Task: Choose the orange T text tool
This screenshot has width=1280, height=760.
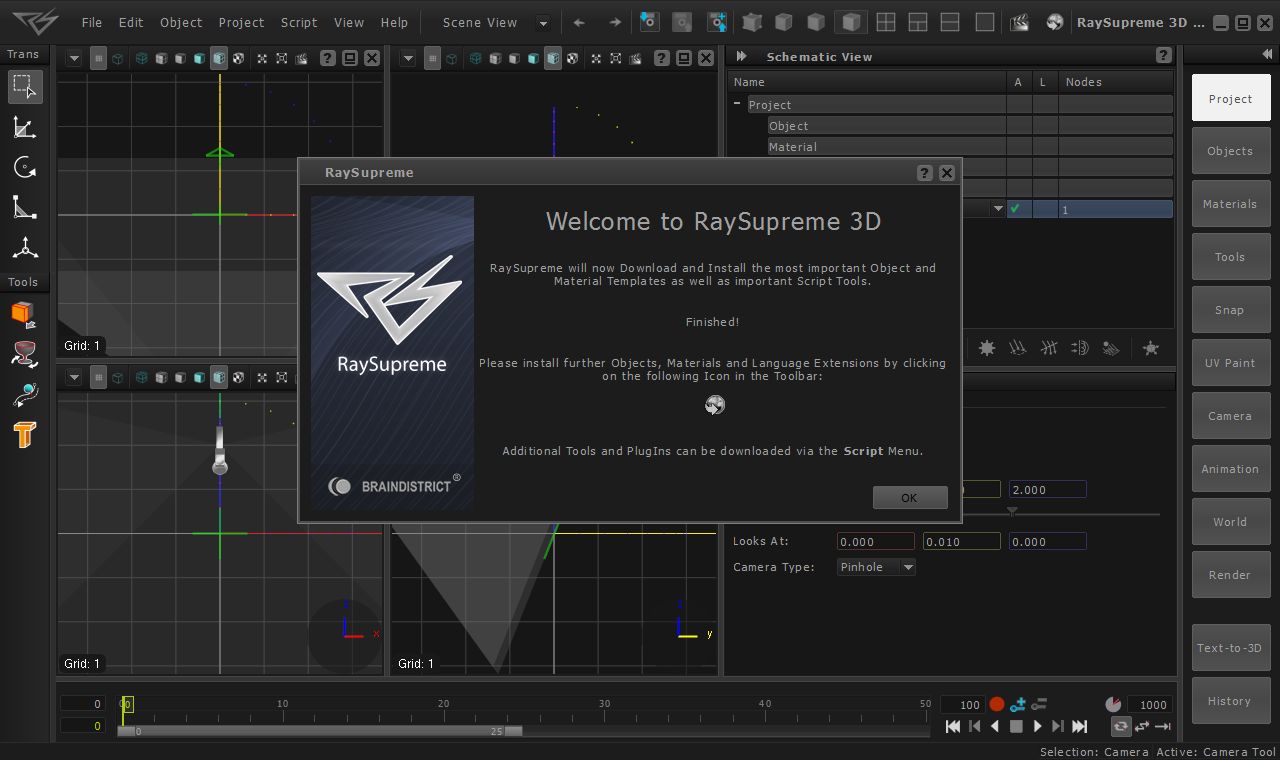Action: (x=24, y=434)
